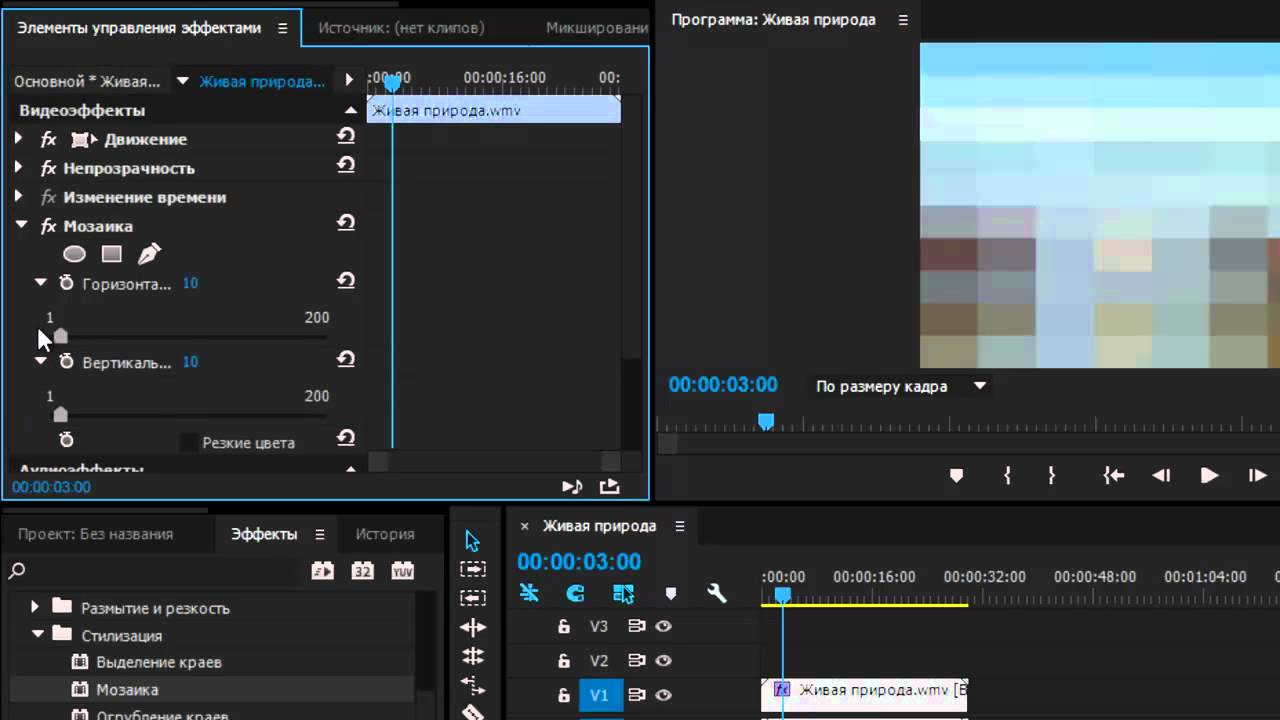
Task: Select the Выделение краев effect
Action: coord(159,662)
